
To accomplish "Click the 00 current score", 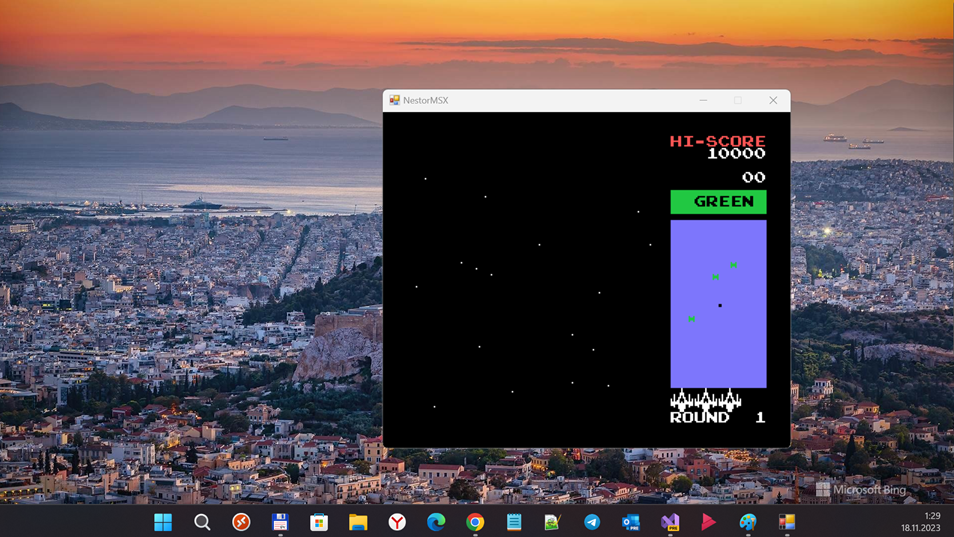I will tap(754, 177).
